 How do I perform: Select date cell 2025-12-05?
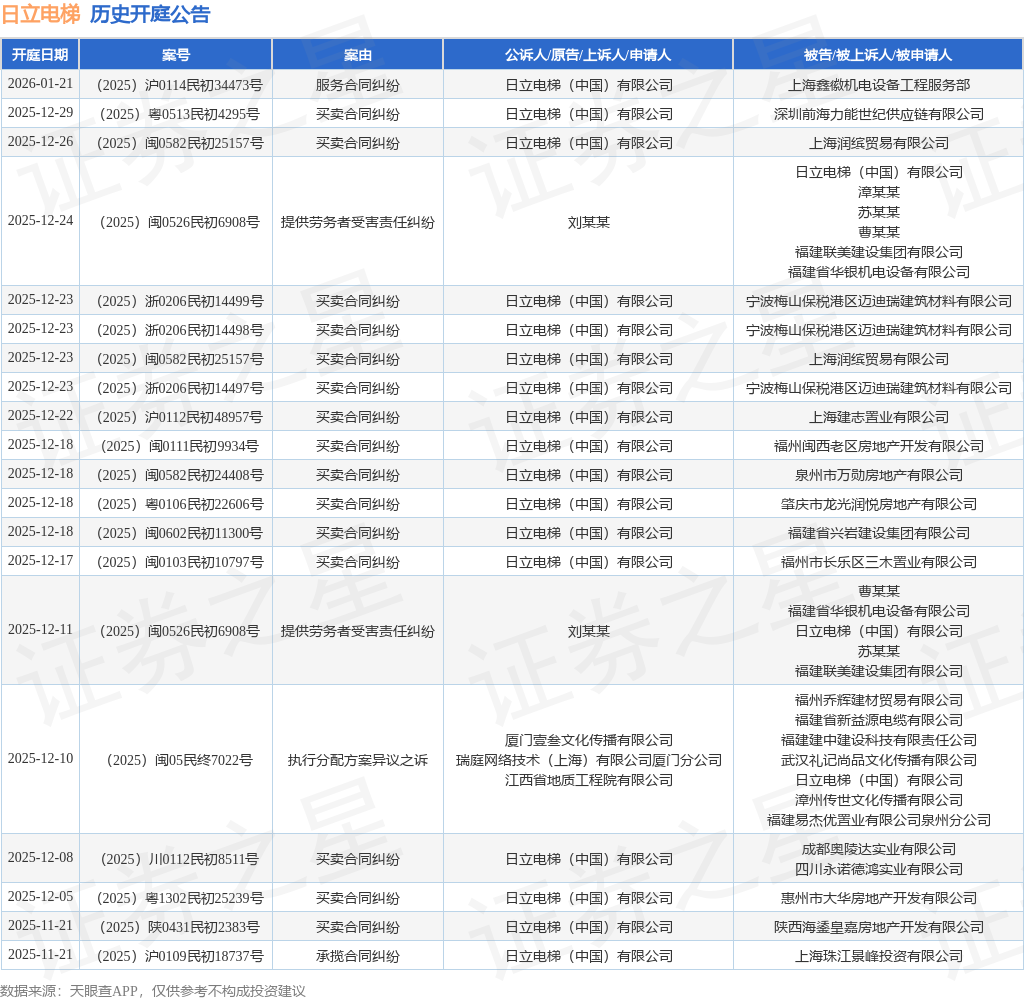(x=40, y=897)
